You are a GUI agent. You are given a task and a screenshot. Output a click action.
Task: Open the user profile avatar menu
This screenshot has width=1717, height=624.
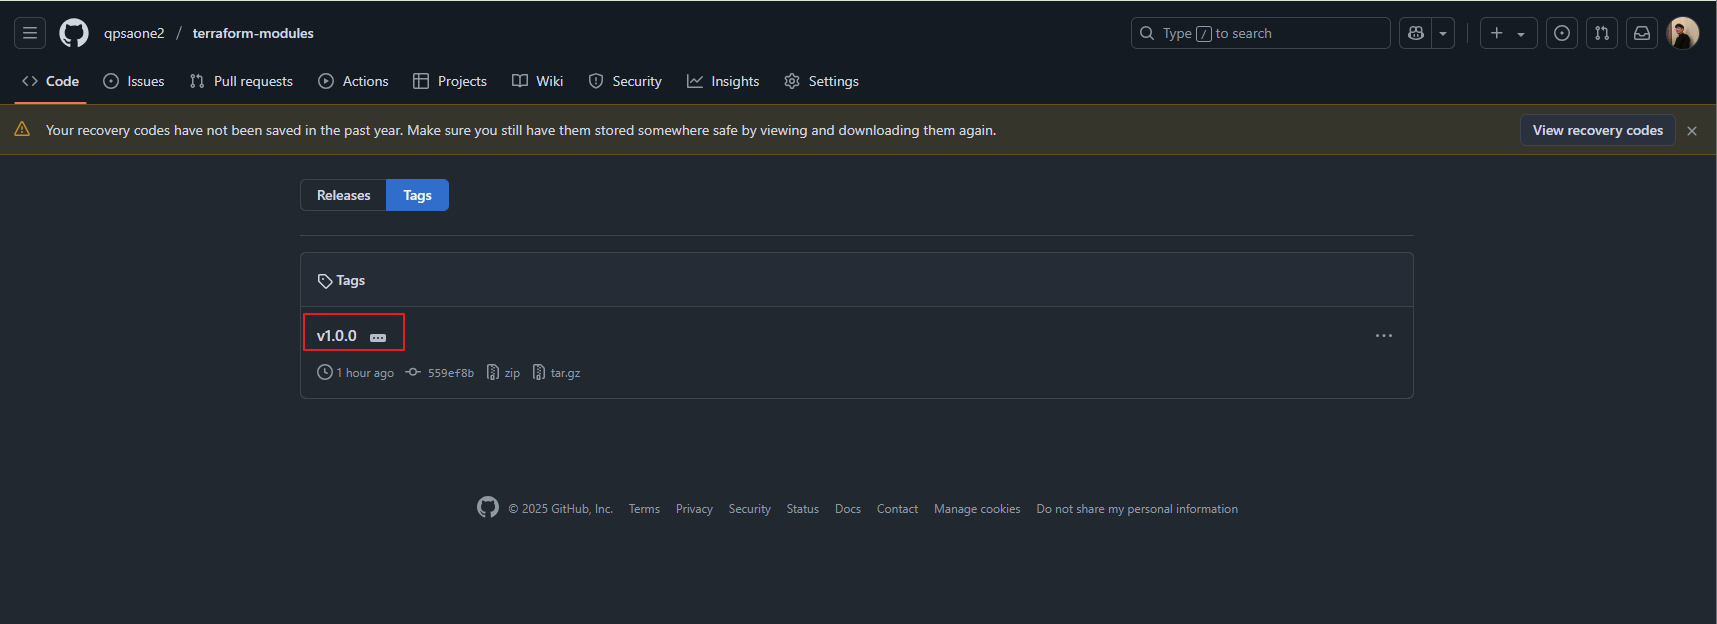pyautogui.click(x=1683, y=33)
